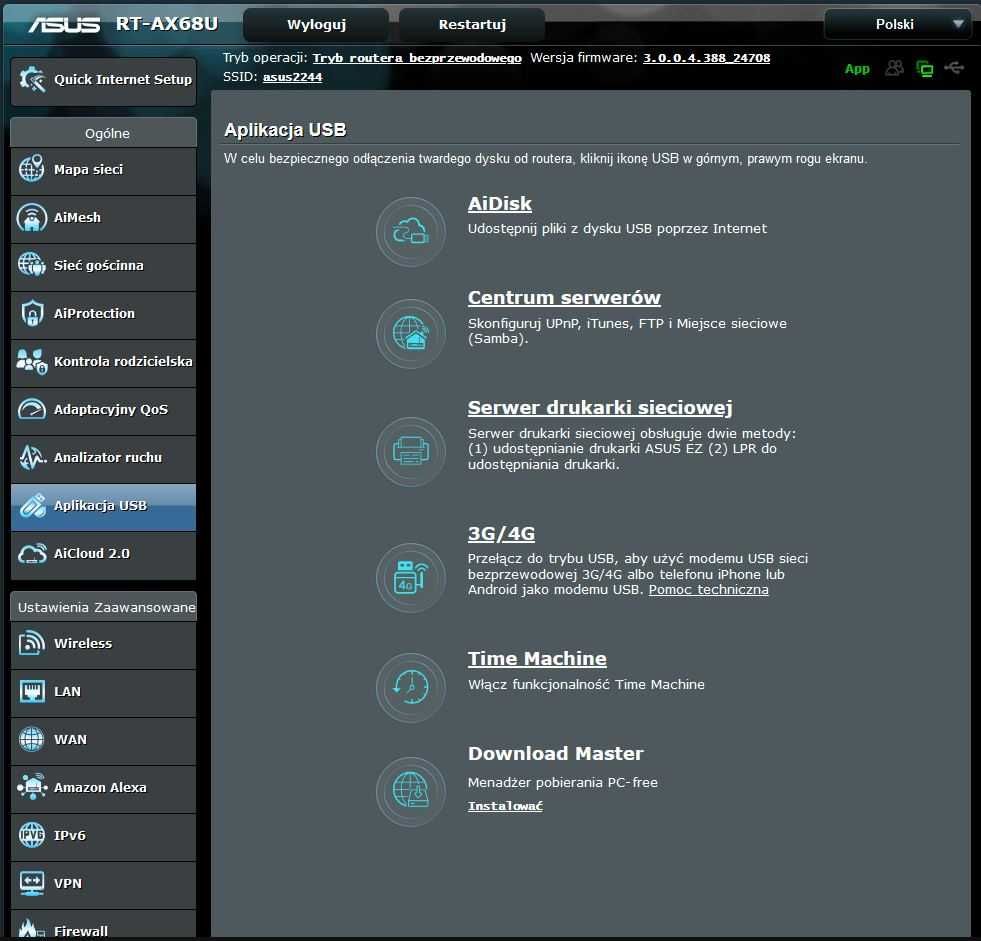This screenshot has height=941, width=981.
Task: Click the network clients status icon
Action: click(x=925, y=68)
